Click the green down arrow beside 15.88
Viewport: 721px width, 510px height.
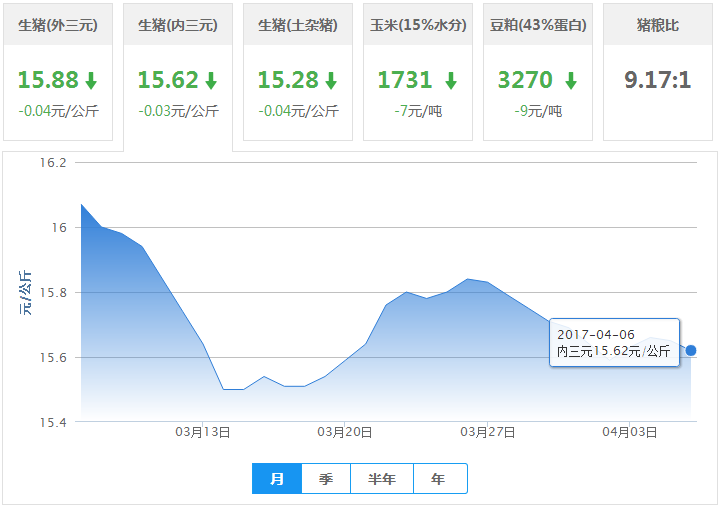[91, 81]
